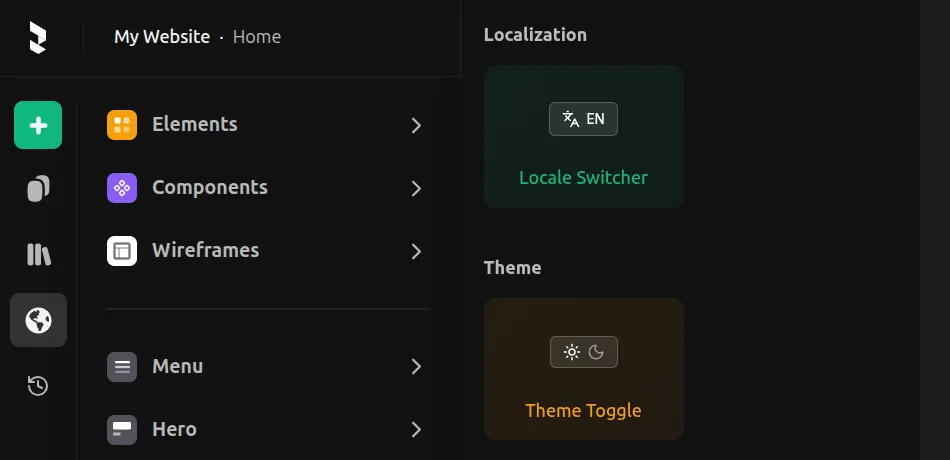The image size is (950, 460).
Task: Expand the Menu category chevron
Action: (416, 367)
